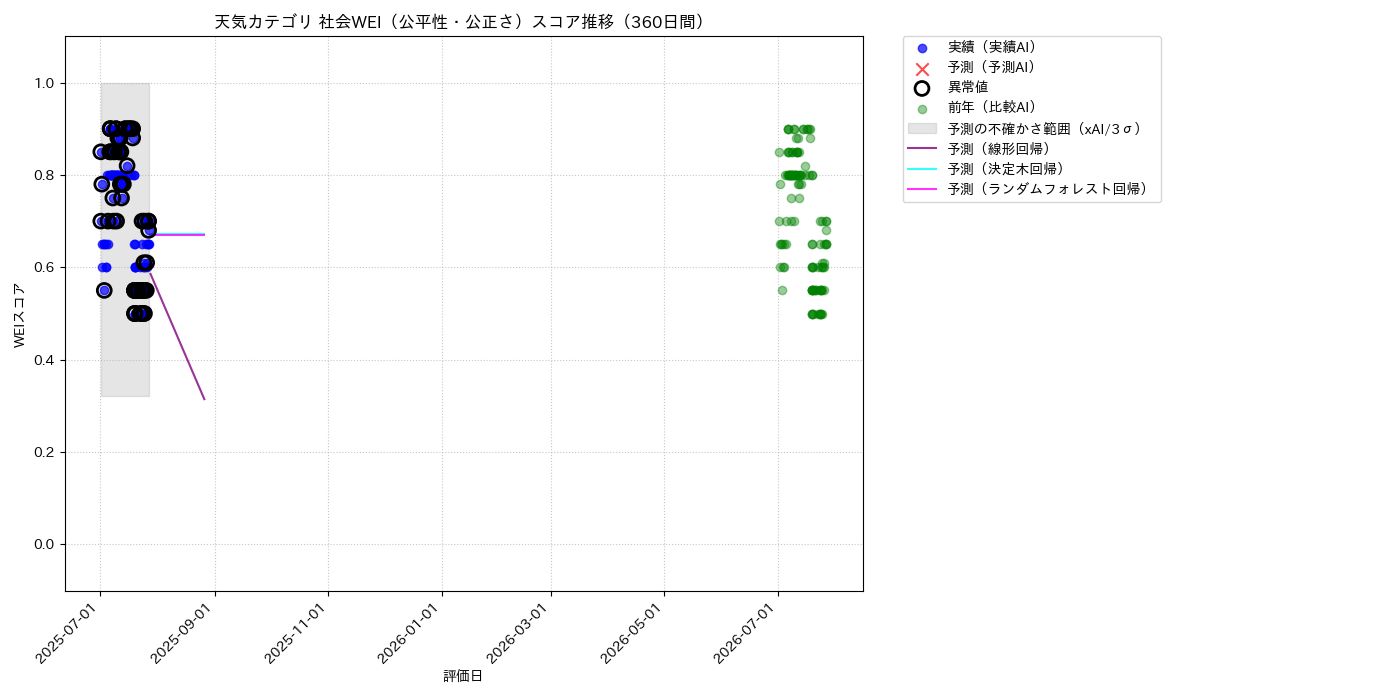This screenshot has height=700, width=1400.
Task: Click the gray 予測の不確かさ範囲 legend swatch
Action: (x=922, y=129)
